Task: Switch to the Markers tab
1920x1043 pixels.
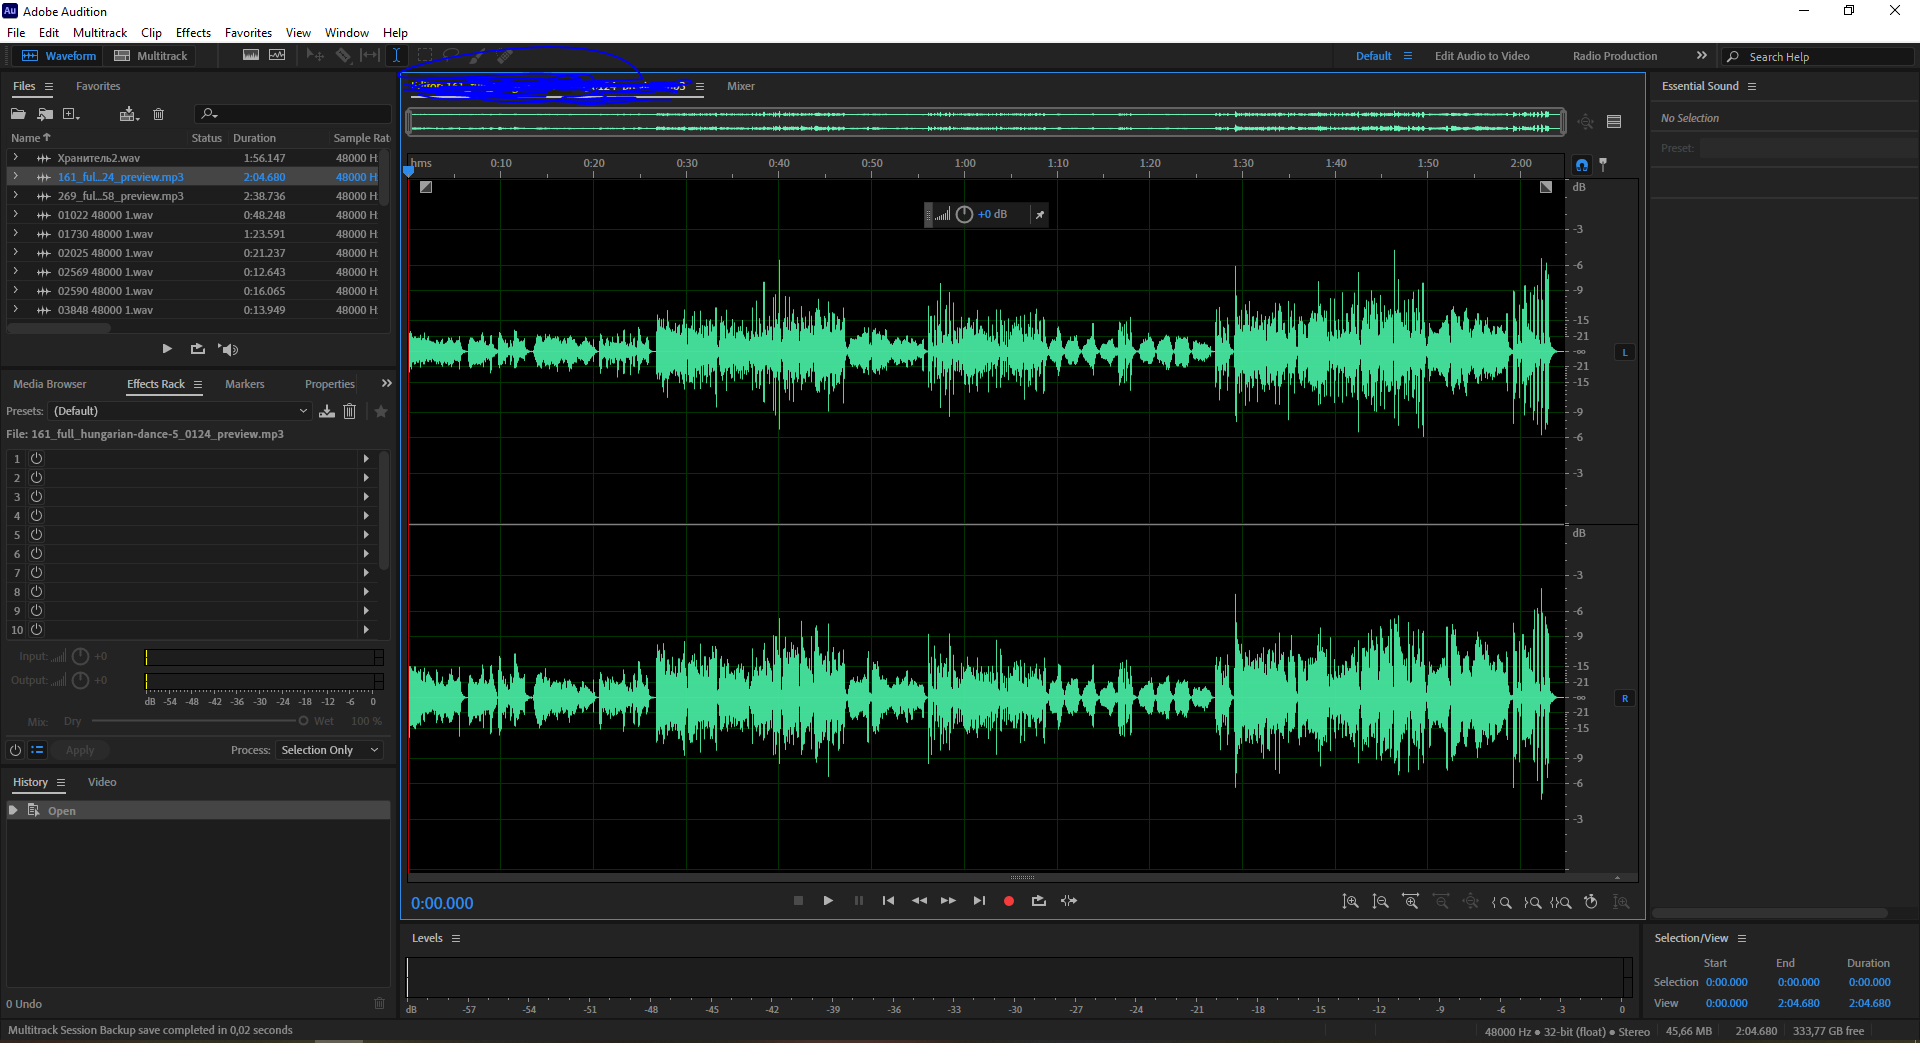Action: [x=244, y=384]
